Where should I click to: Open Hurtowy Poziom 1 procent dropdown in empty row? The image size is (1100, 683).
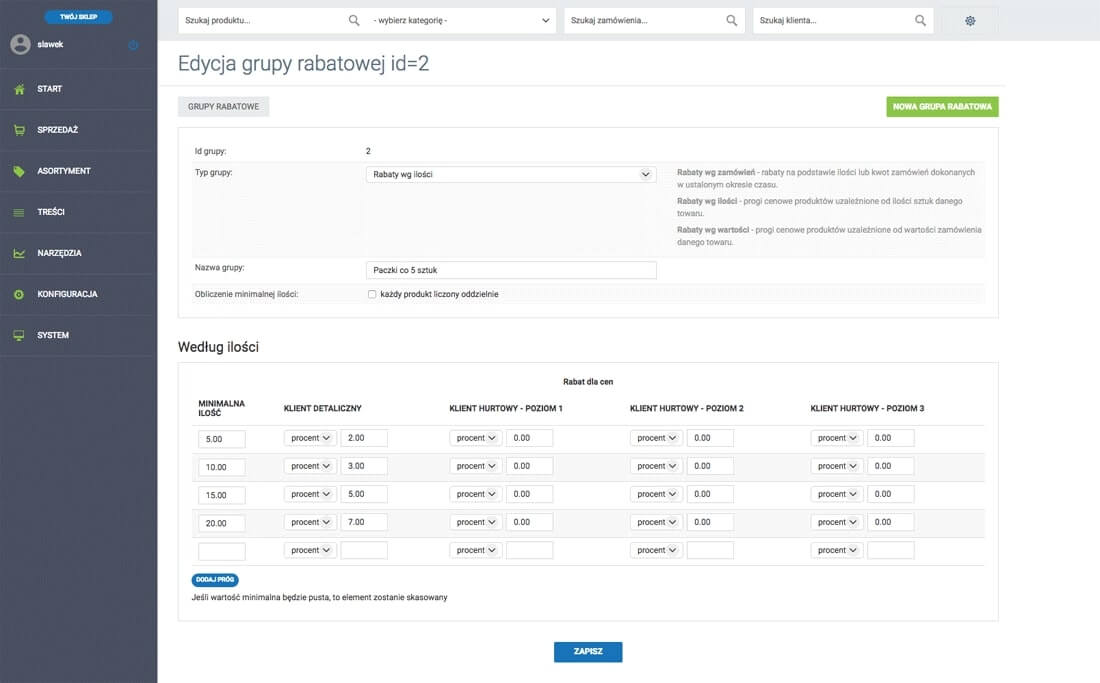tap(476, 550)
